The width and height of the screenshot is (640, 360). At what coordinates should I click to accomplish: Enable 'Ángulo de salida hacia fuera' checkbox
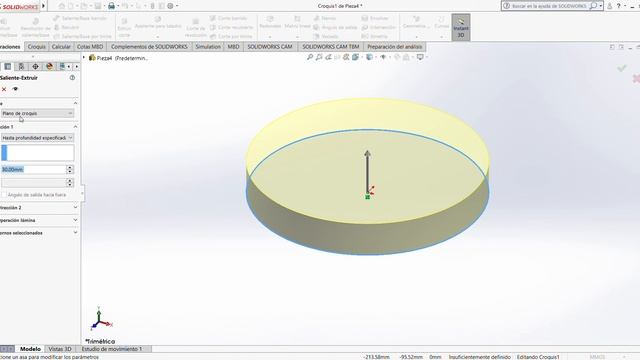pos(4,195)
